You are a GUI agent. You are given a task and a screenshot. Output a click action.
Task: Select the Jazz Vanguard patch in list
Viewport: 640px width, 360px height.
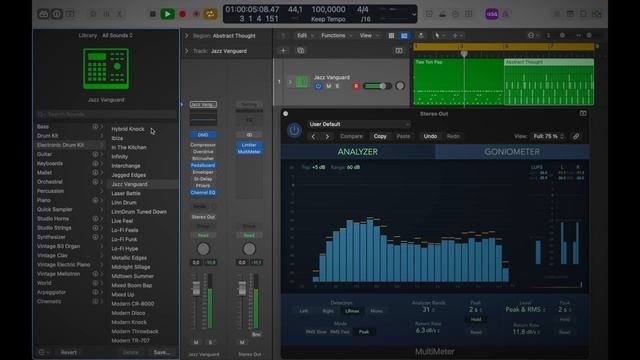[143, 184]
